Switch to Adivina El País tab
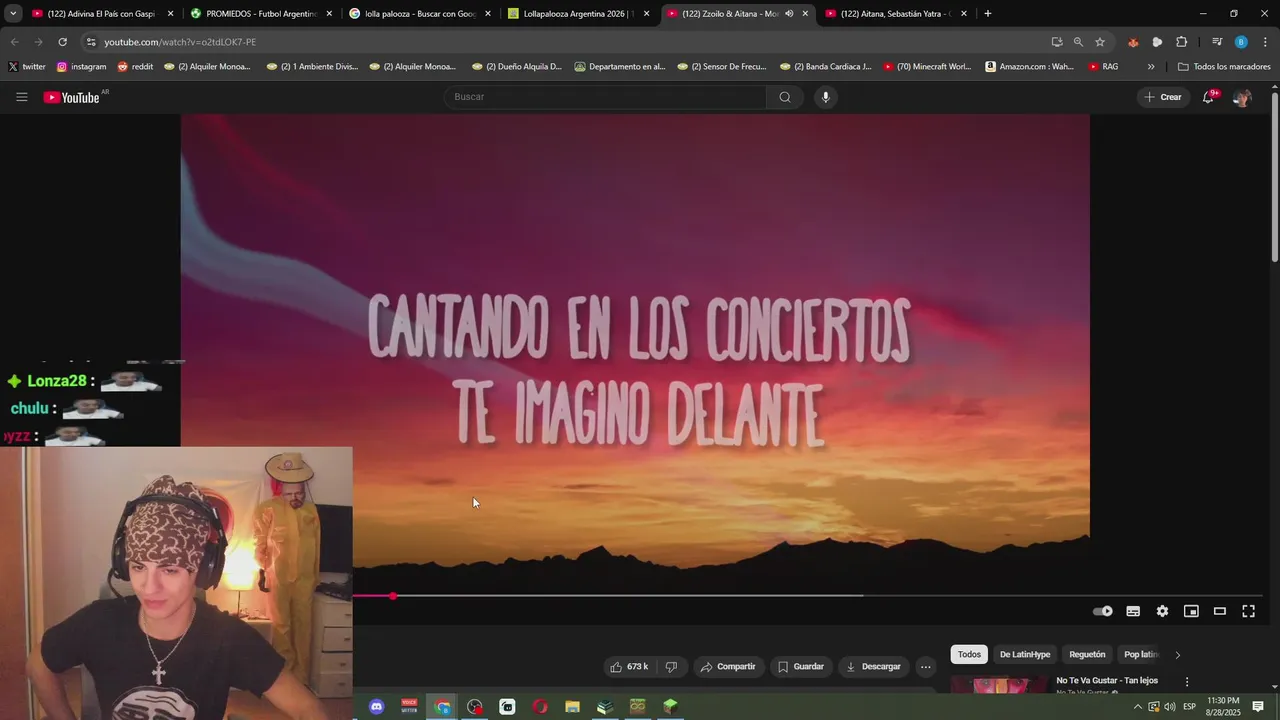1280x720 pixels. coord(101,14)
